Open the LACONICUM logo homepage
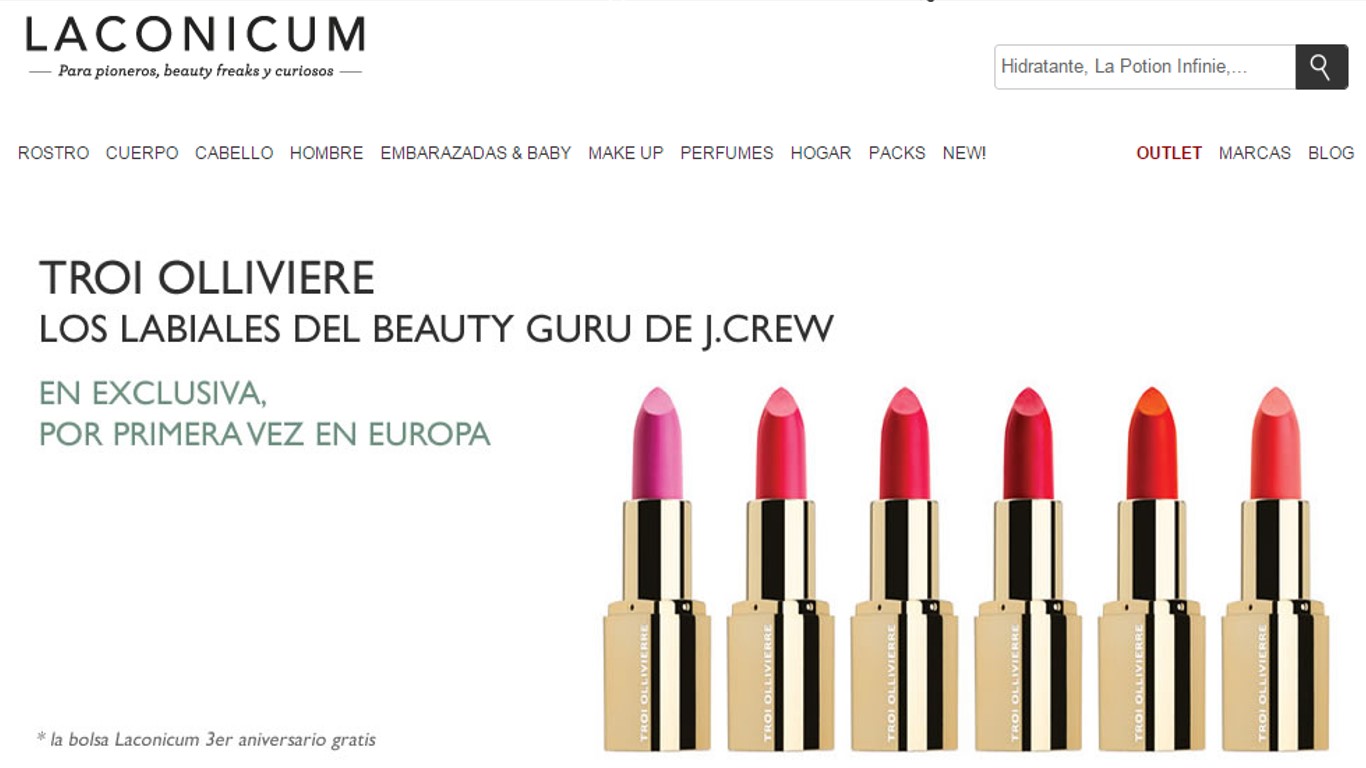This screenshot has height=768, width=1366. tap(195, 47)
